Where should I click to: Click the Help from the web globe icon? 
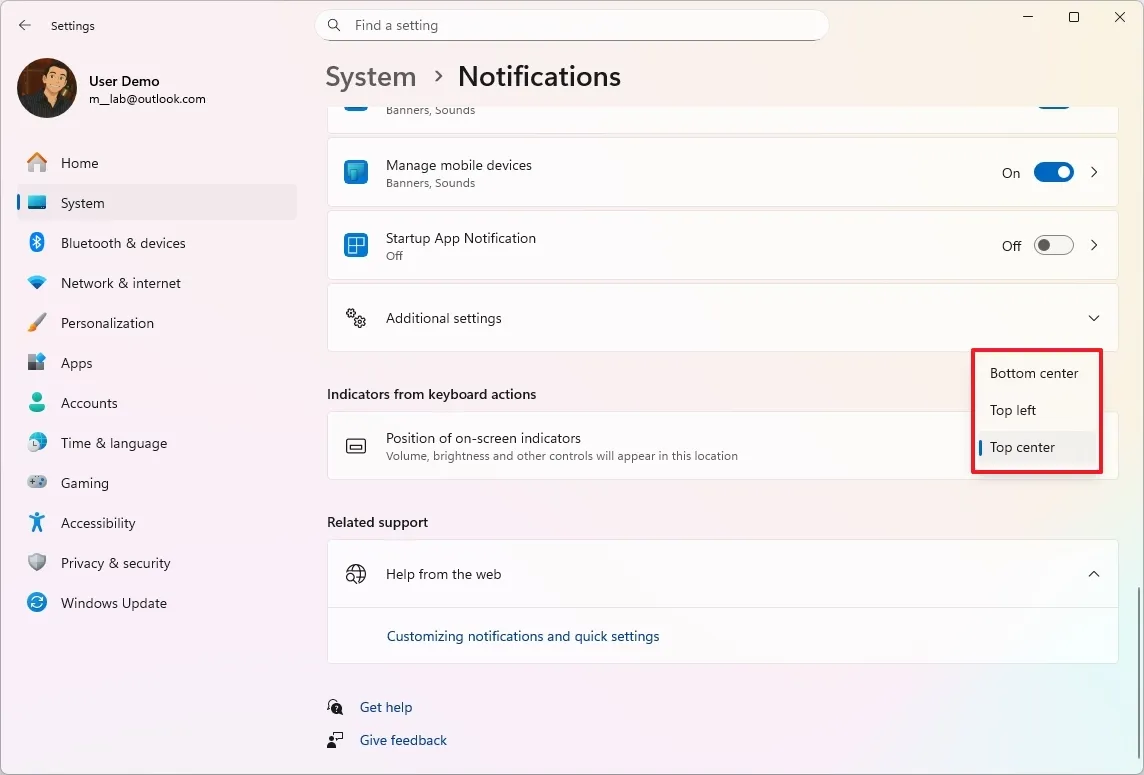(x=355, y=574)
